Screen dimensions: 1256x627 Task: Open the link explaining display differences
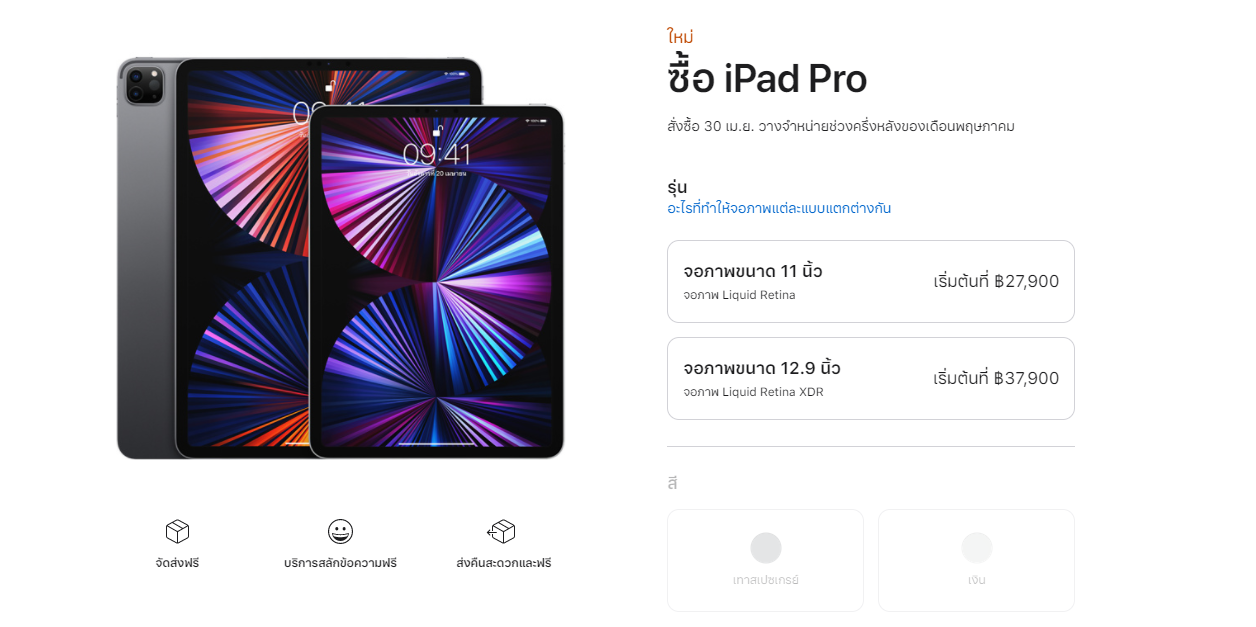pyautogui.click(x=779, y=208)
